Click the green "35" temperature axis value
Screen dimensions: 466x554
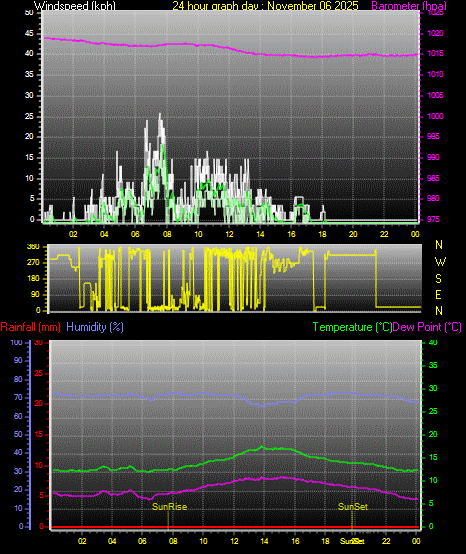pyautogui.click(x=433, y=365)
